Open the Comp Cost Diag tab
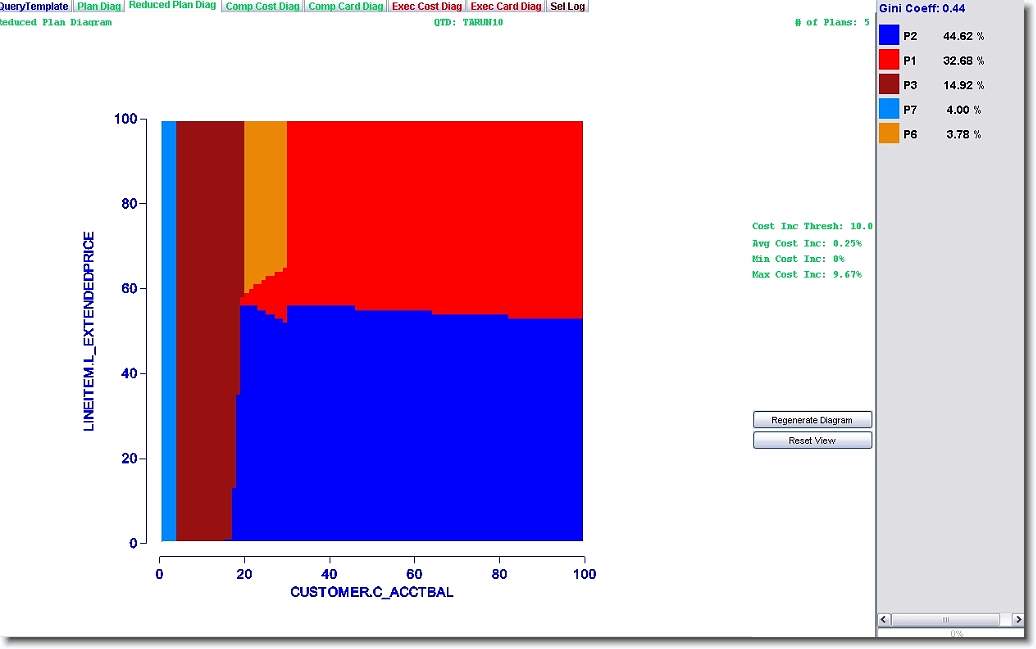 [262, 6]
